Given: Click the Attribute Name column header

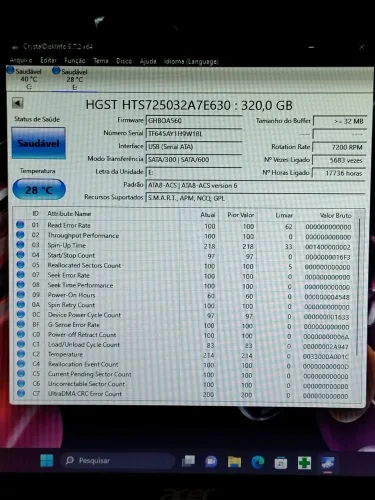Looking at the screenshot, I should (69, 214).
